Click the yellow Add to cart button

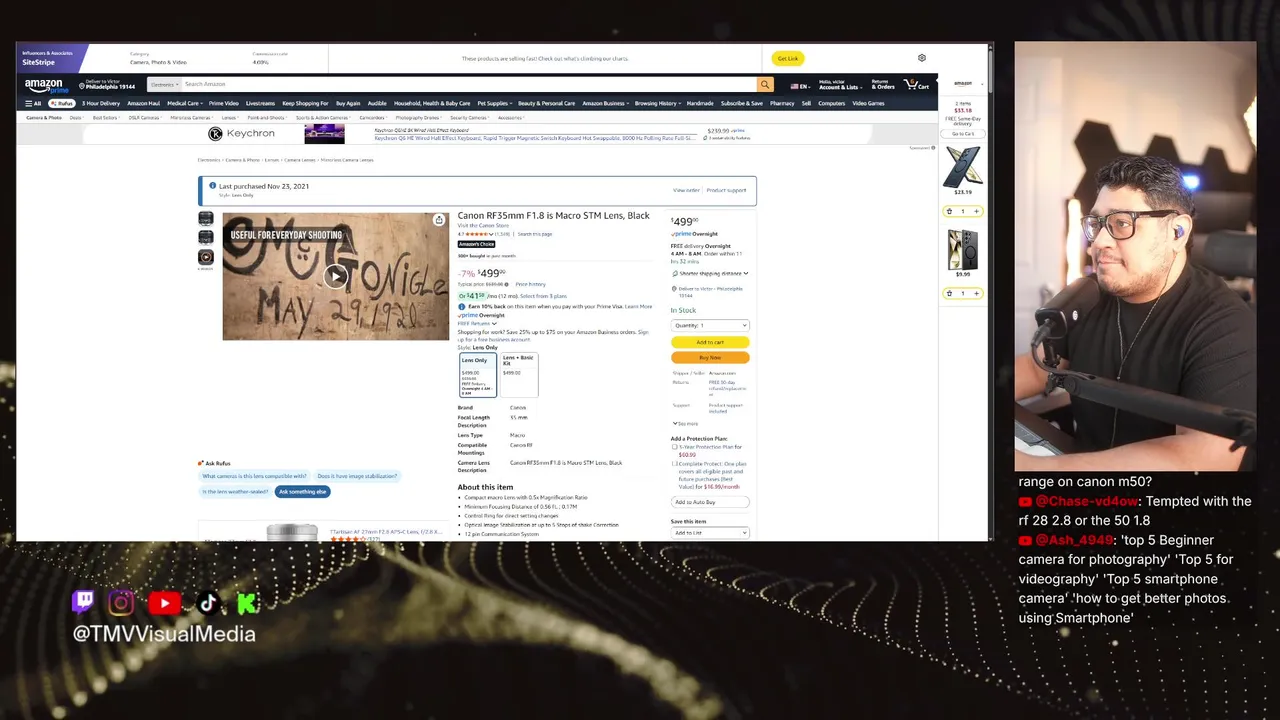pyautogui.click(x=710, y=342)
